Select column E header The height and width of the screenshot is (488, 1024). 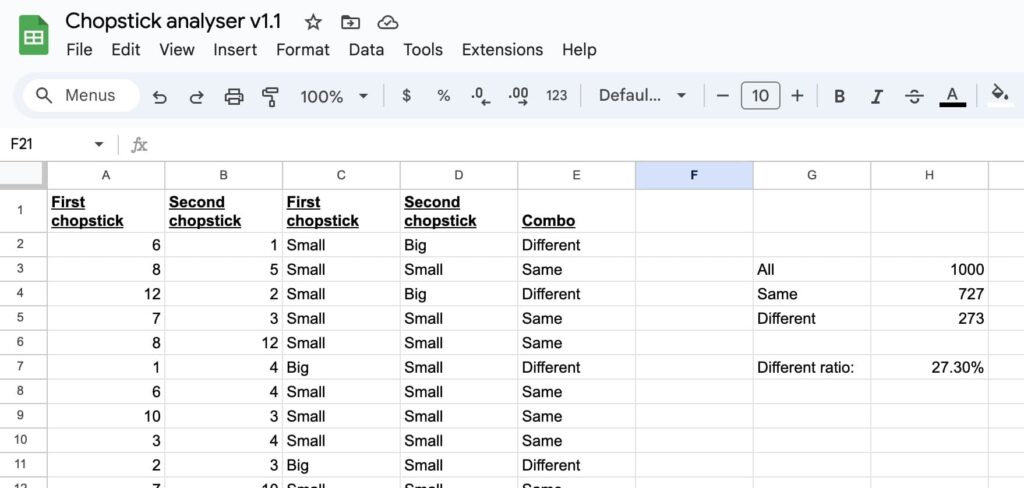pos(576,175)
